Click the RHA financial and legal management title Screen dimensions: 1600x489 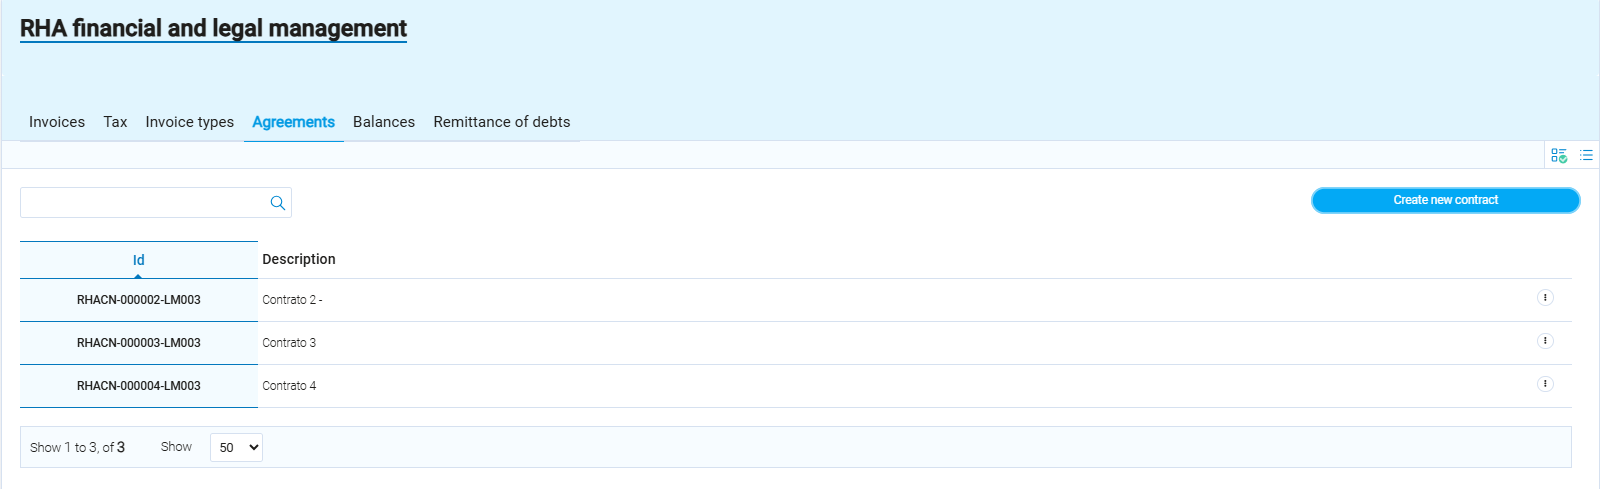tap(213, 29)
